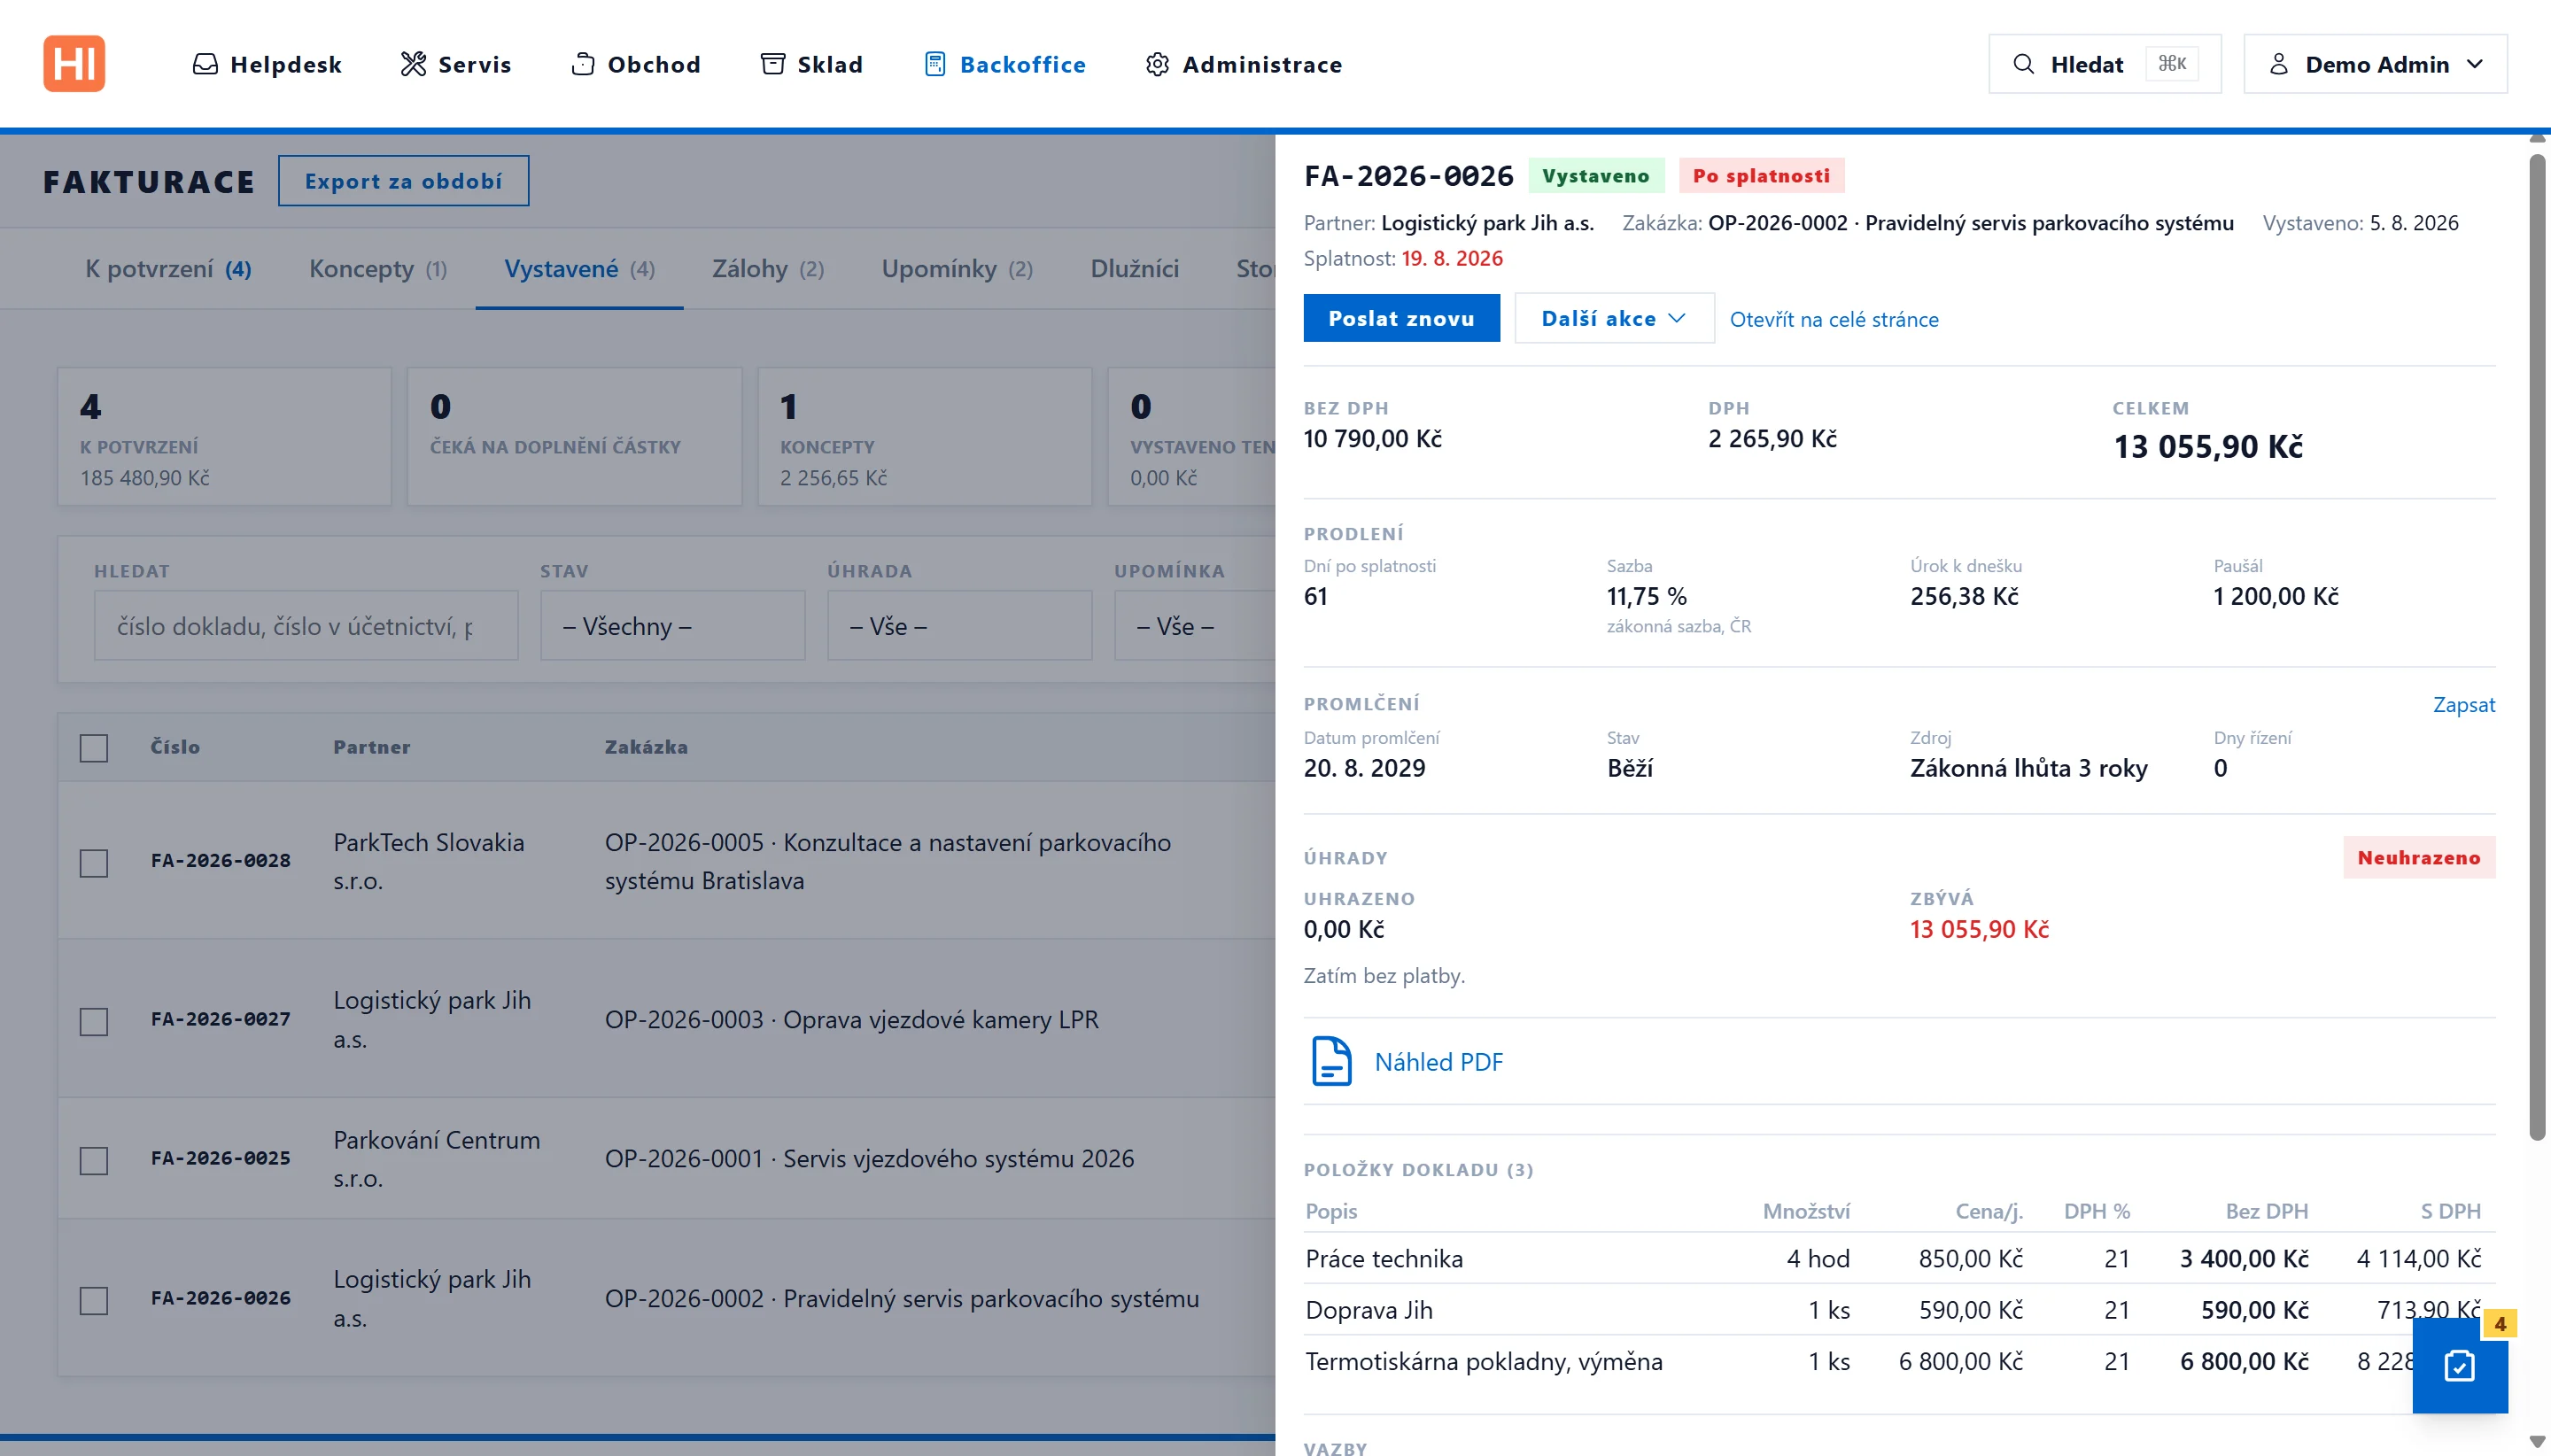Click the Sklad archive box icon
This screenshot has width=2551, height=1456.
[773, 64]
